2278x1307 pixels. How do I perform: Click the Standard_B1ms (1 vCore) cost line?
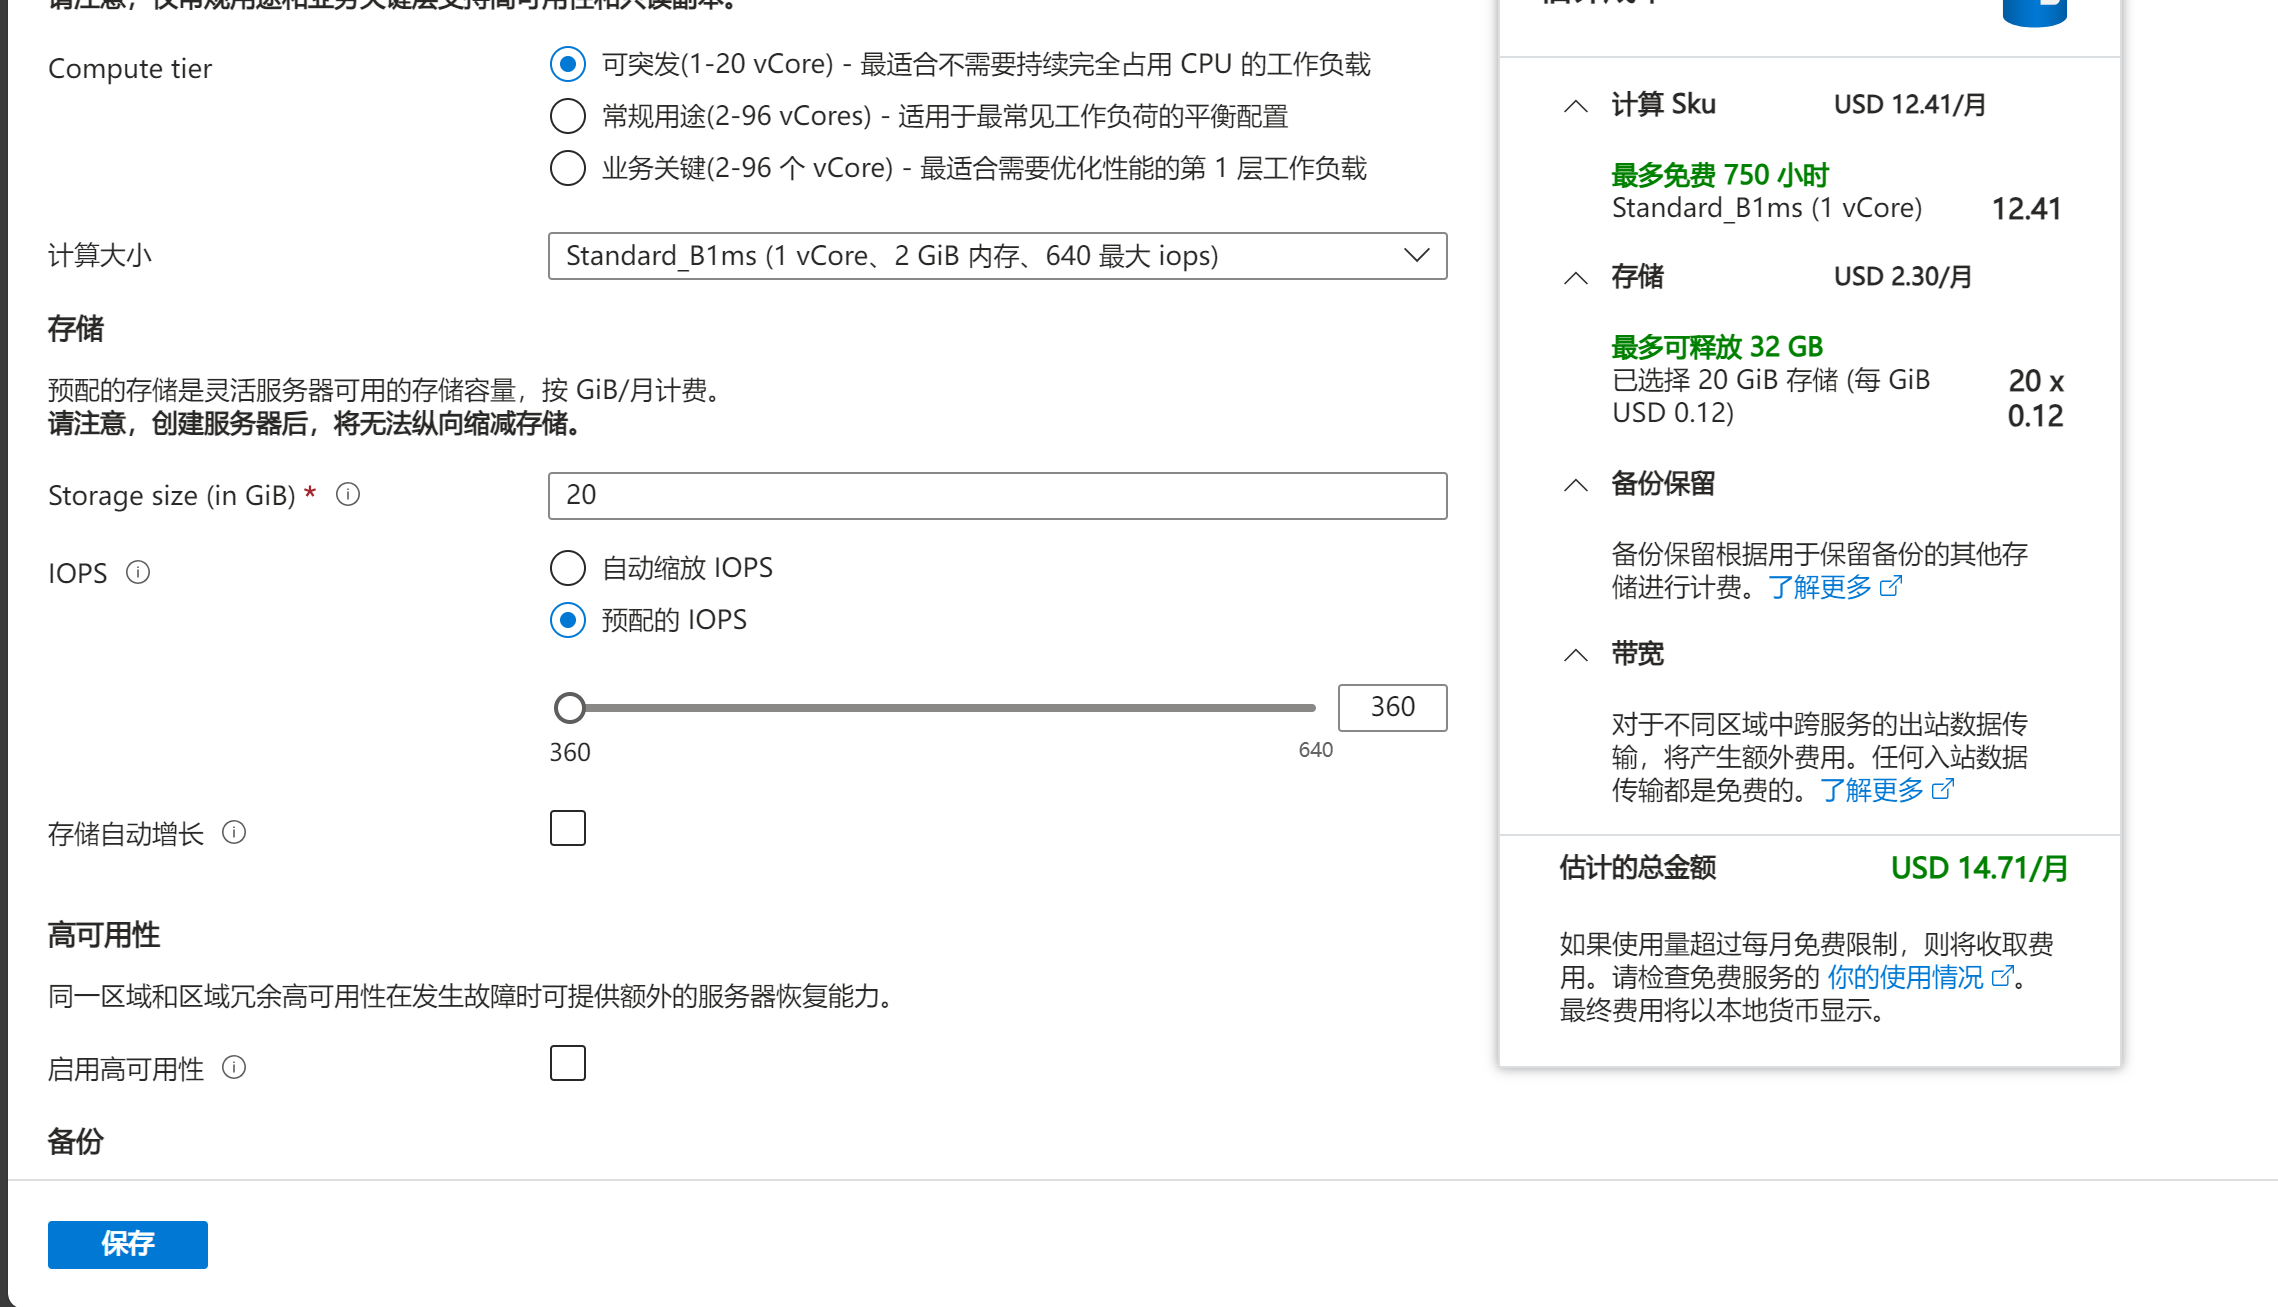coord(1767,208)
